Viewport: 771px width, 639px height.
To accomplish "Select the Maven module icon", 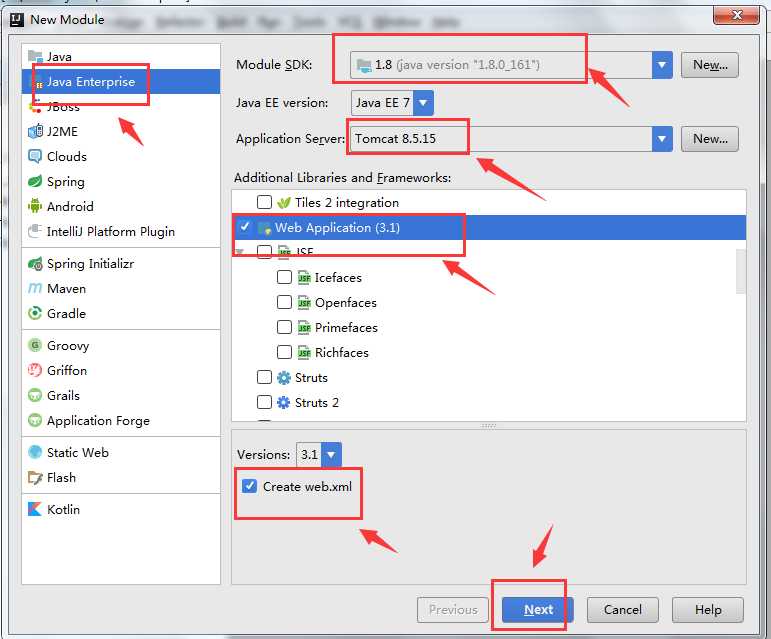I will (35, 289).
